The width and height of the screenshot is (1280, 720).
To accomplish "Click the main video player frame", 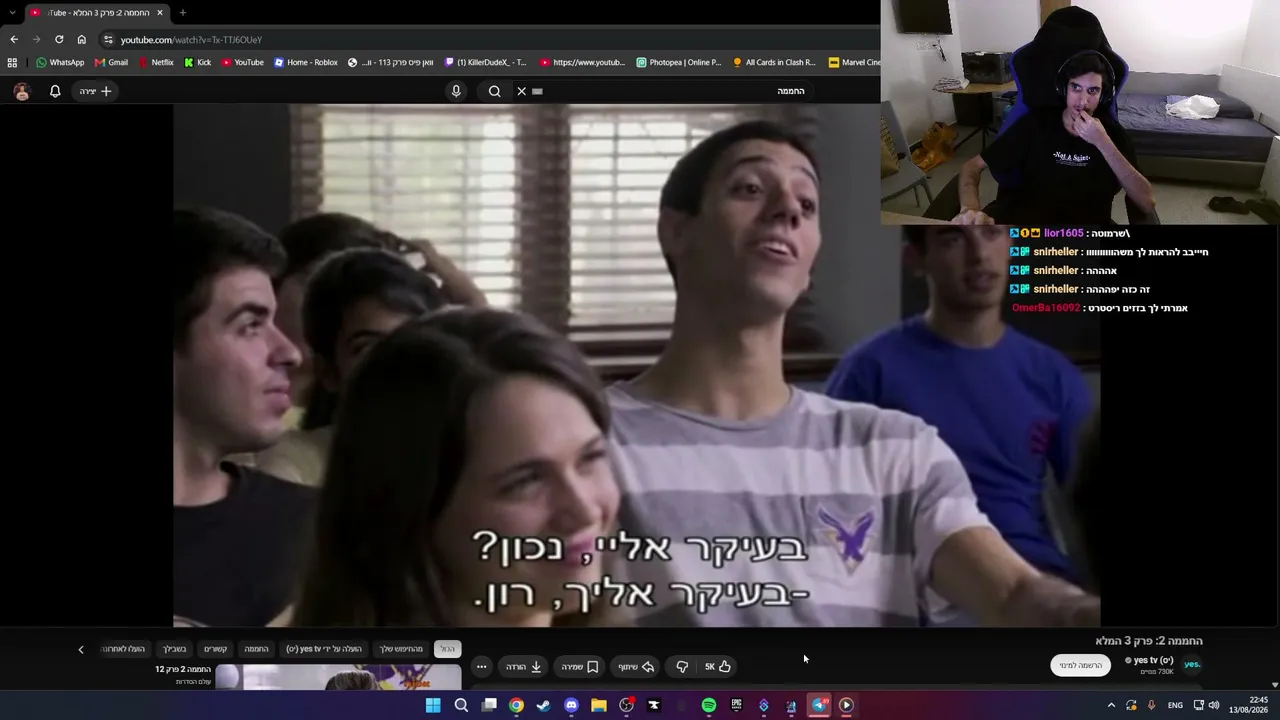I will pyautogui.click(x=636, y=366).
